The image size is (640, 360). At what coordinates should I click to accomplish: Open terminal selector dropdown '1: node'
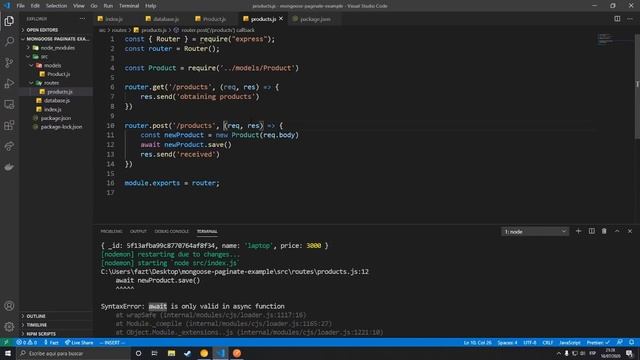click(535, 231)
